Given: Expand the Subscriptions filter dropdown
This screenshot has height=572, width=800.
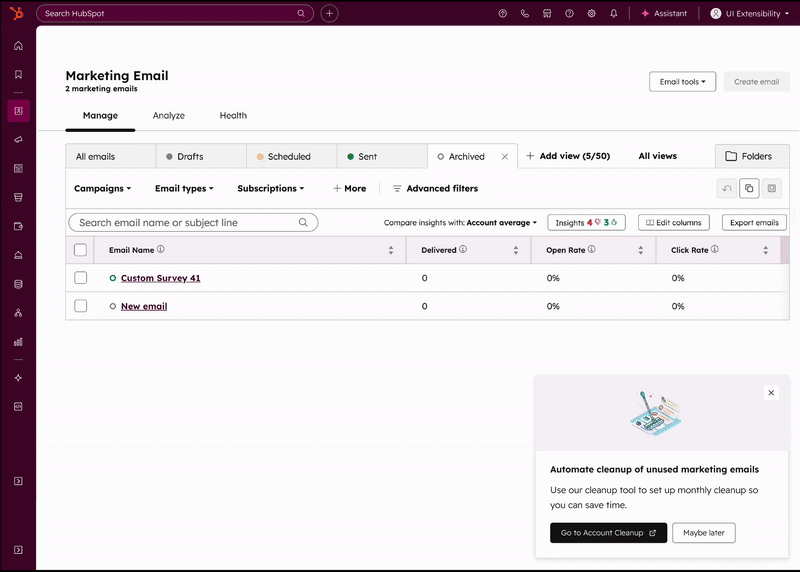Looking at the screenshot, I should pos(270,188).
